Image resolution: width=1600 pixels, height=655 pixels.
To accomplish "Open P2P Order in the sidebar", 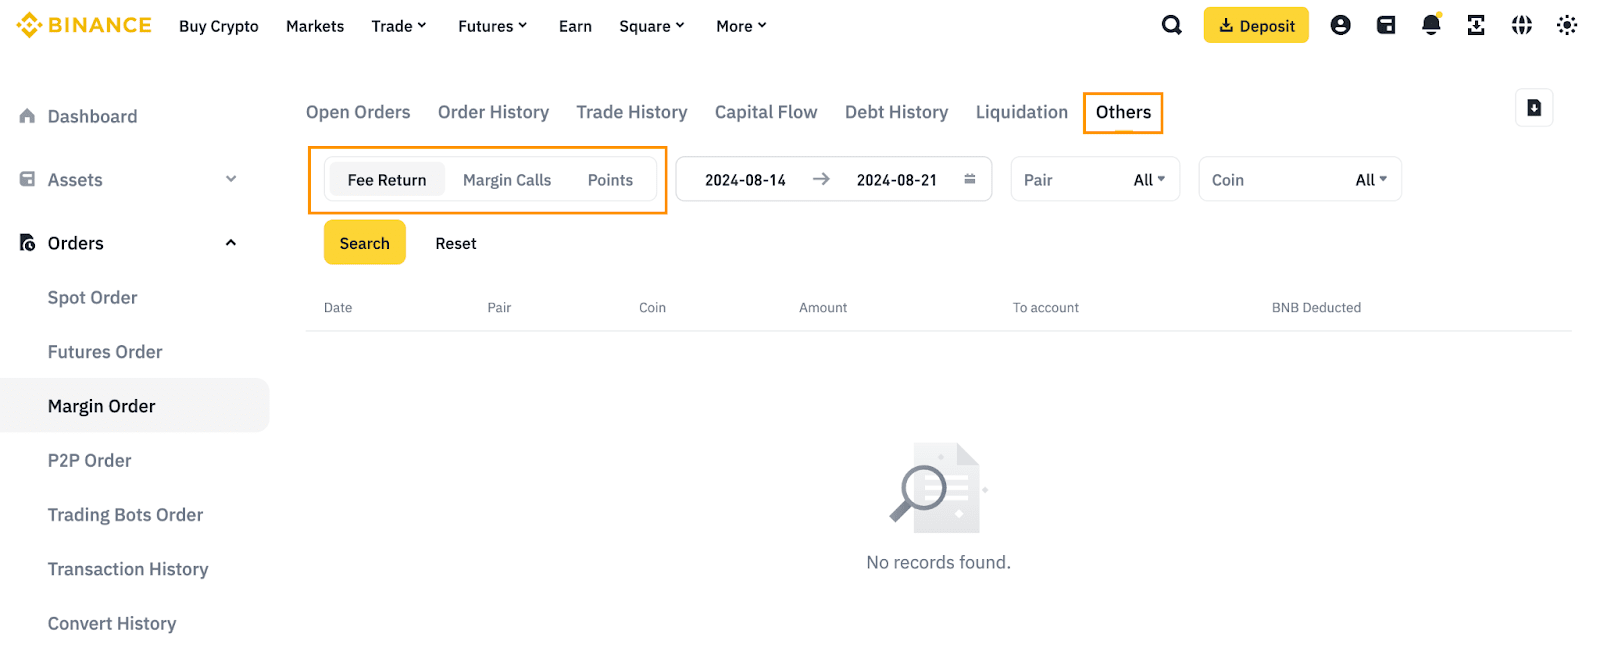I will [x=89, y=460].
